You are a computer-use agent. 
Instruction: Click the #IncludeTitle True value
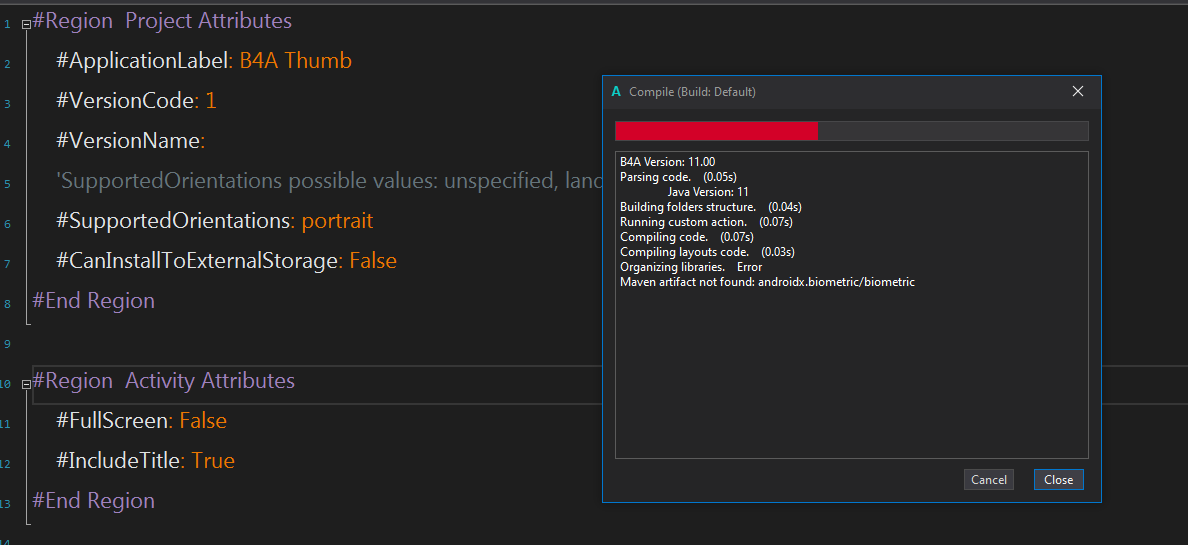click(213, 461)
